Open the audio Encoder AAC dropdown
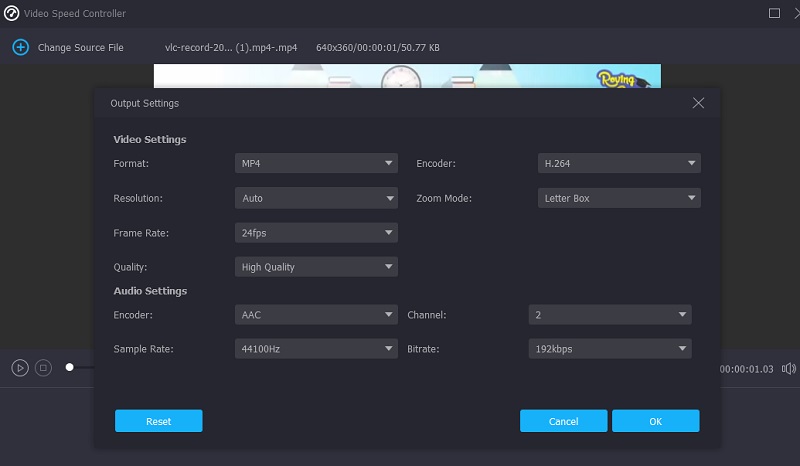The height and width of the screenshot is (466, 800). (x=316, y=315)
